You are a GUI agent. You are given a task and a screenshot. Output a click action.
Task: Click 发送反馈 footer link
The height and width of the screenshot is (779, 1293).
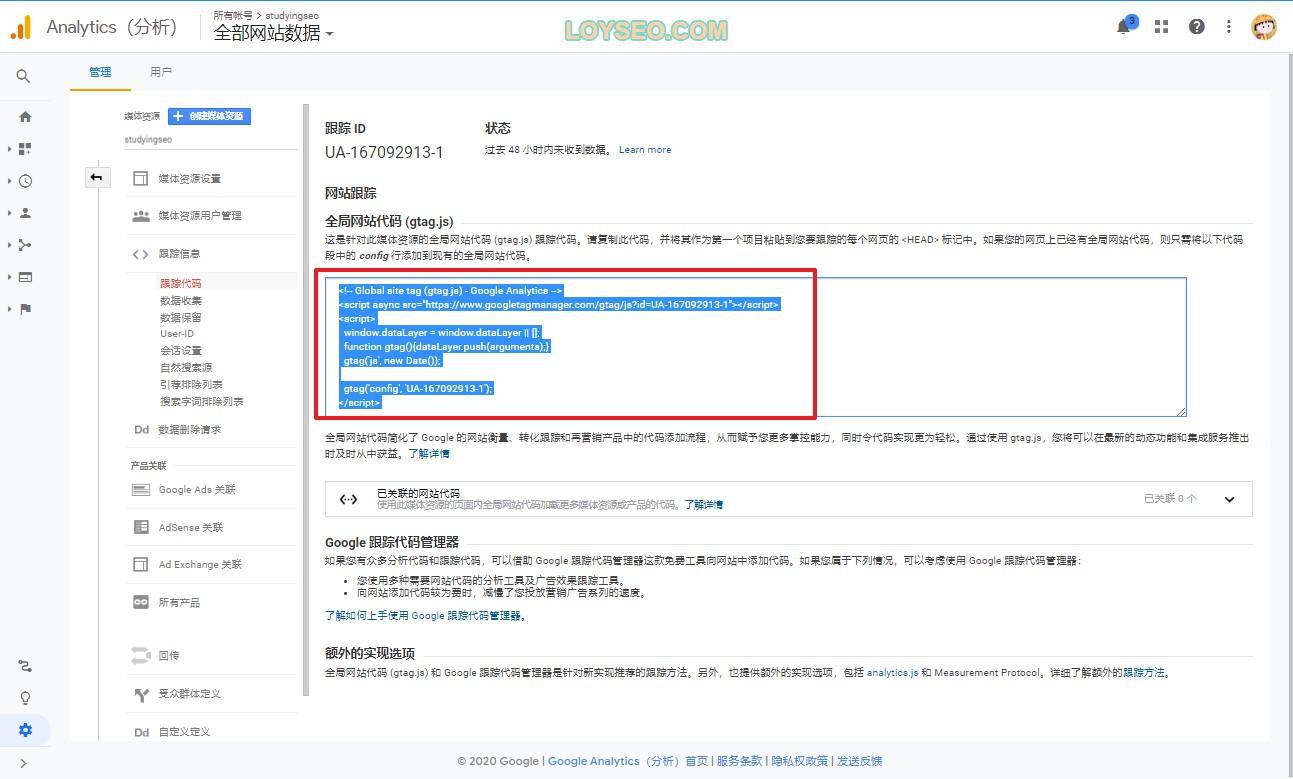pyautogui.click(x=860, y=761)
